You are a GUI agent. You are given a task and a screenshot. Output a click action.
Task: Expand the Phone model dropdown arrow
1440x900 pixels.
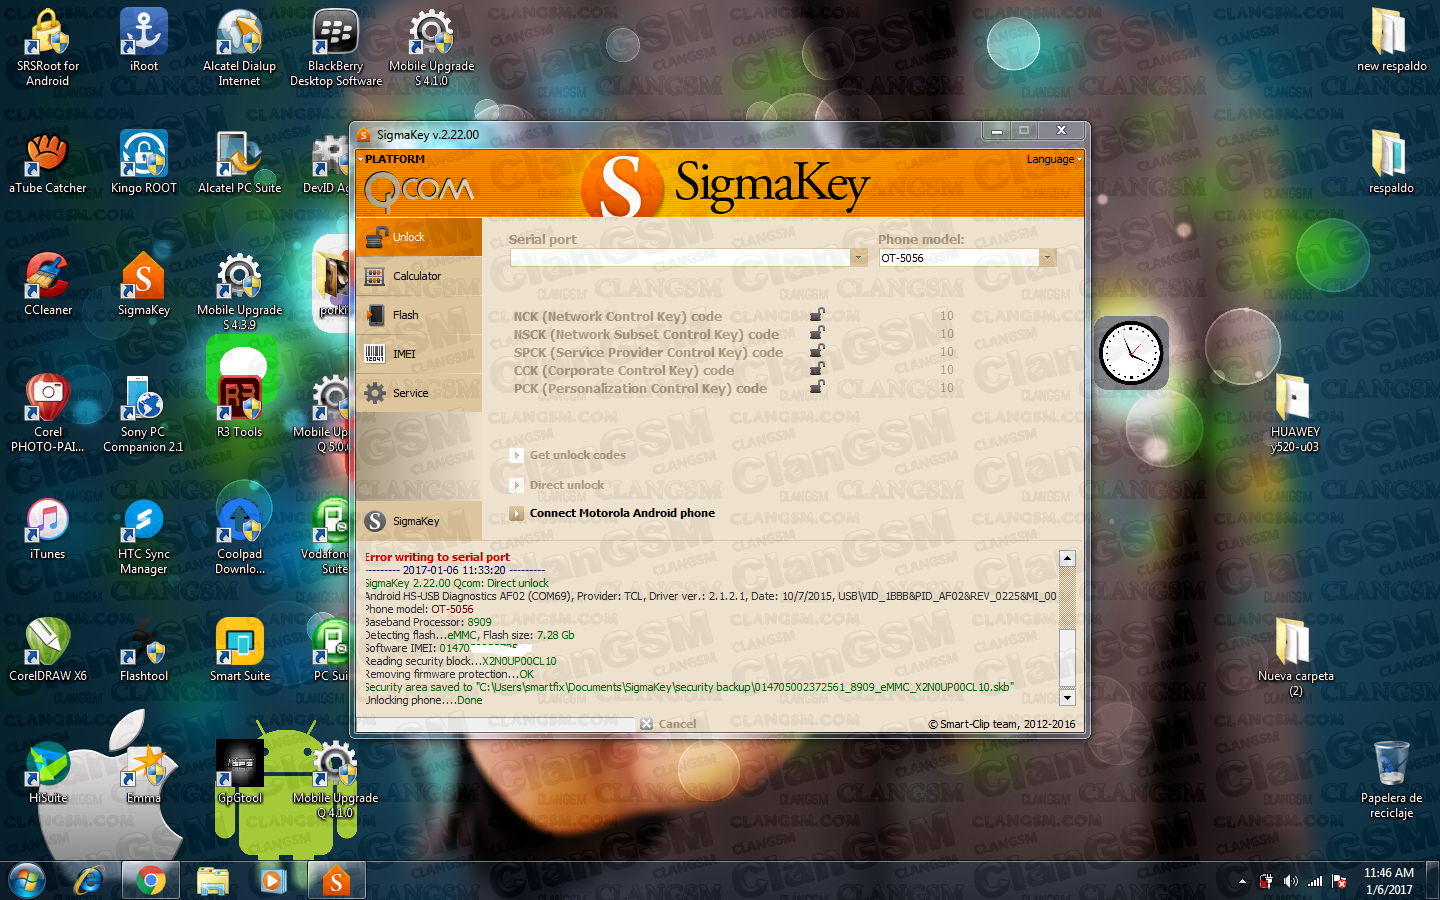[1047, 258]
